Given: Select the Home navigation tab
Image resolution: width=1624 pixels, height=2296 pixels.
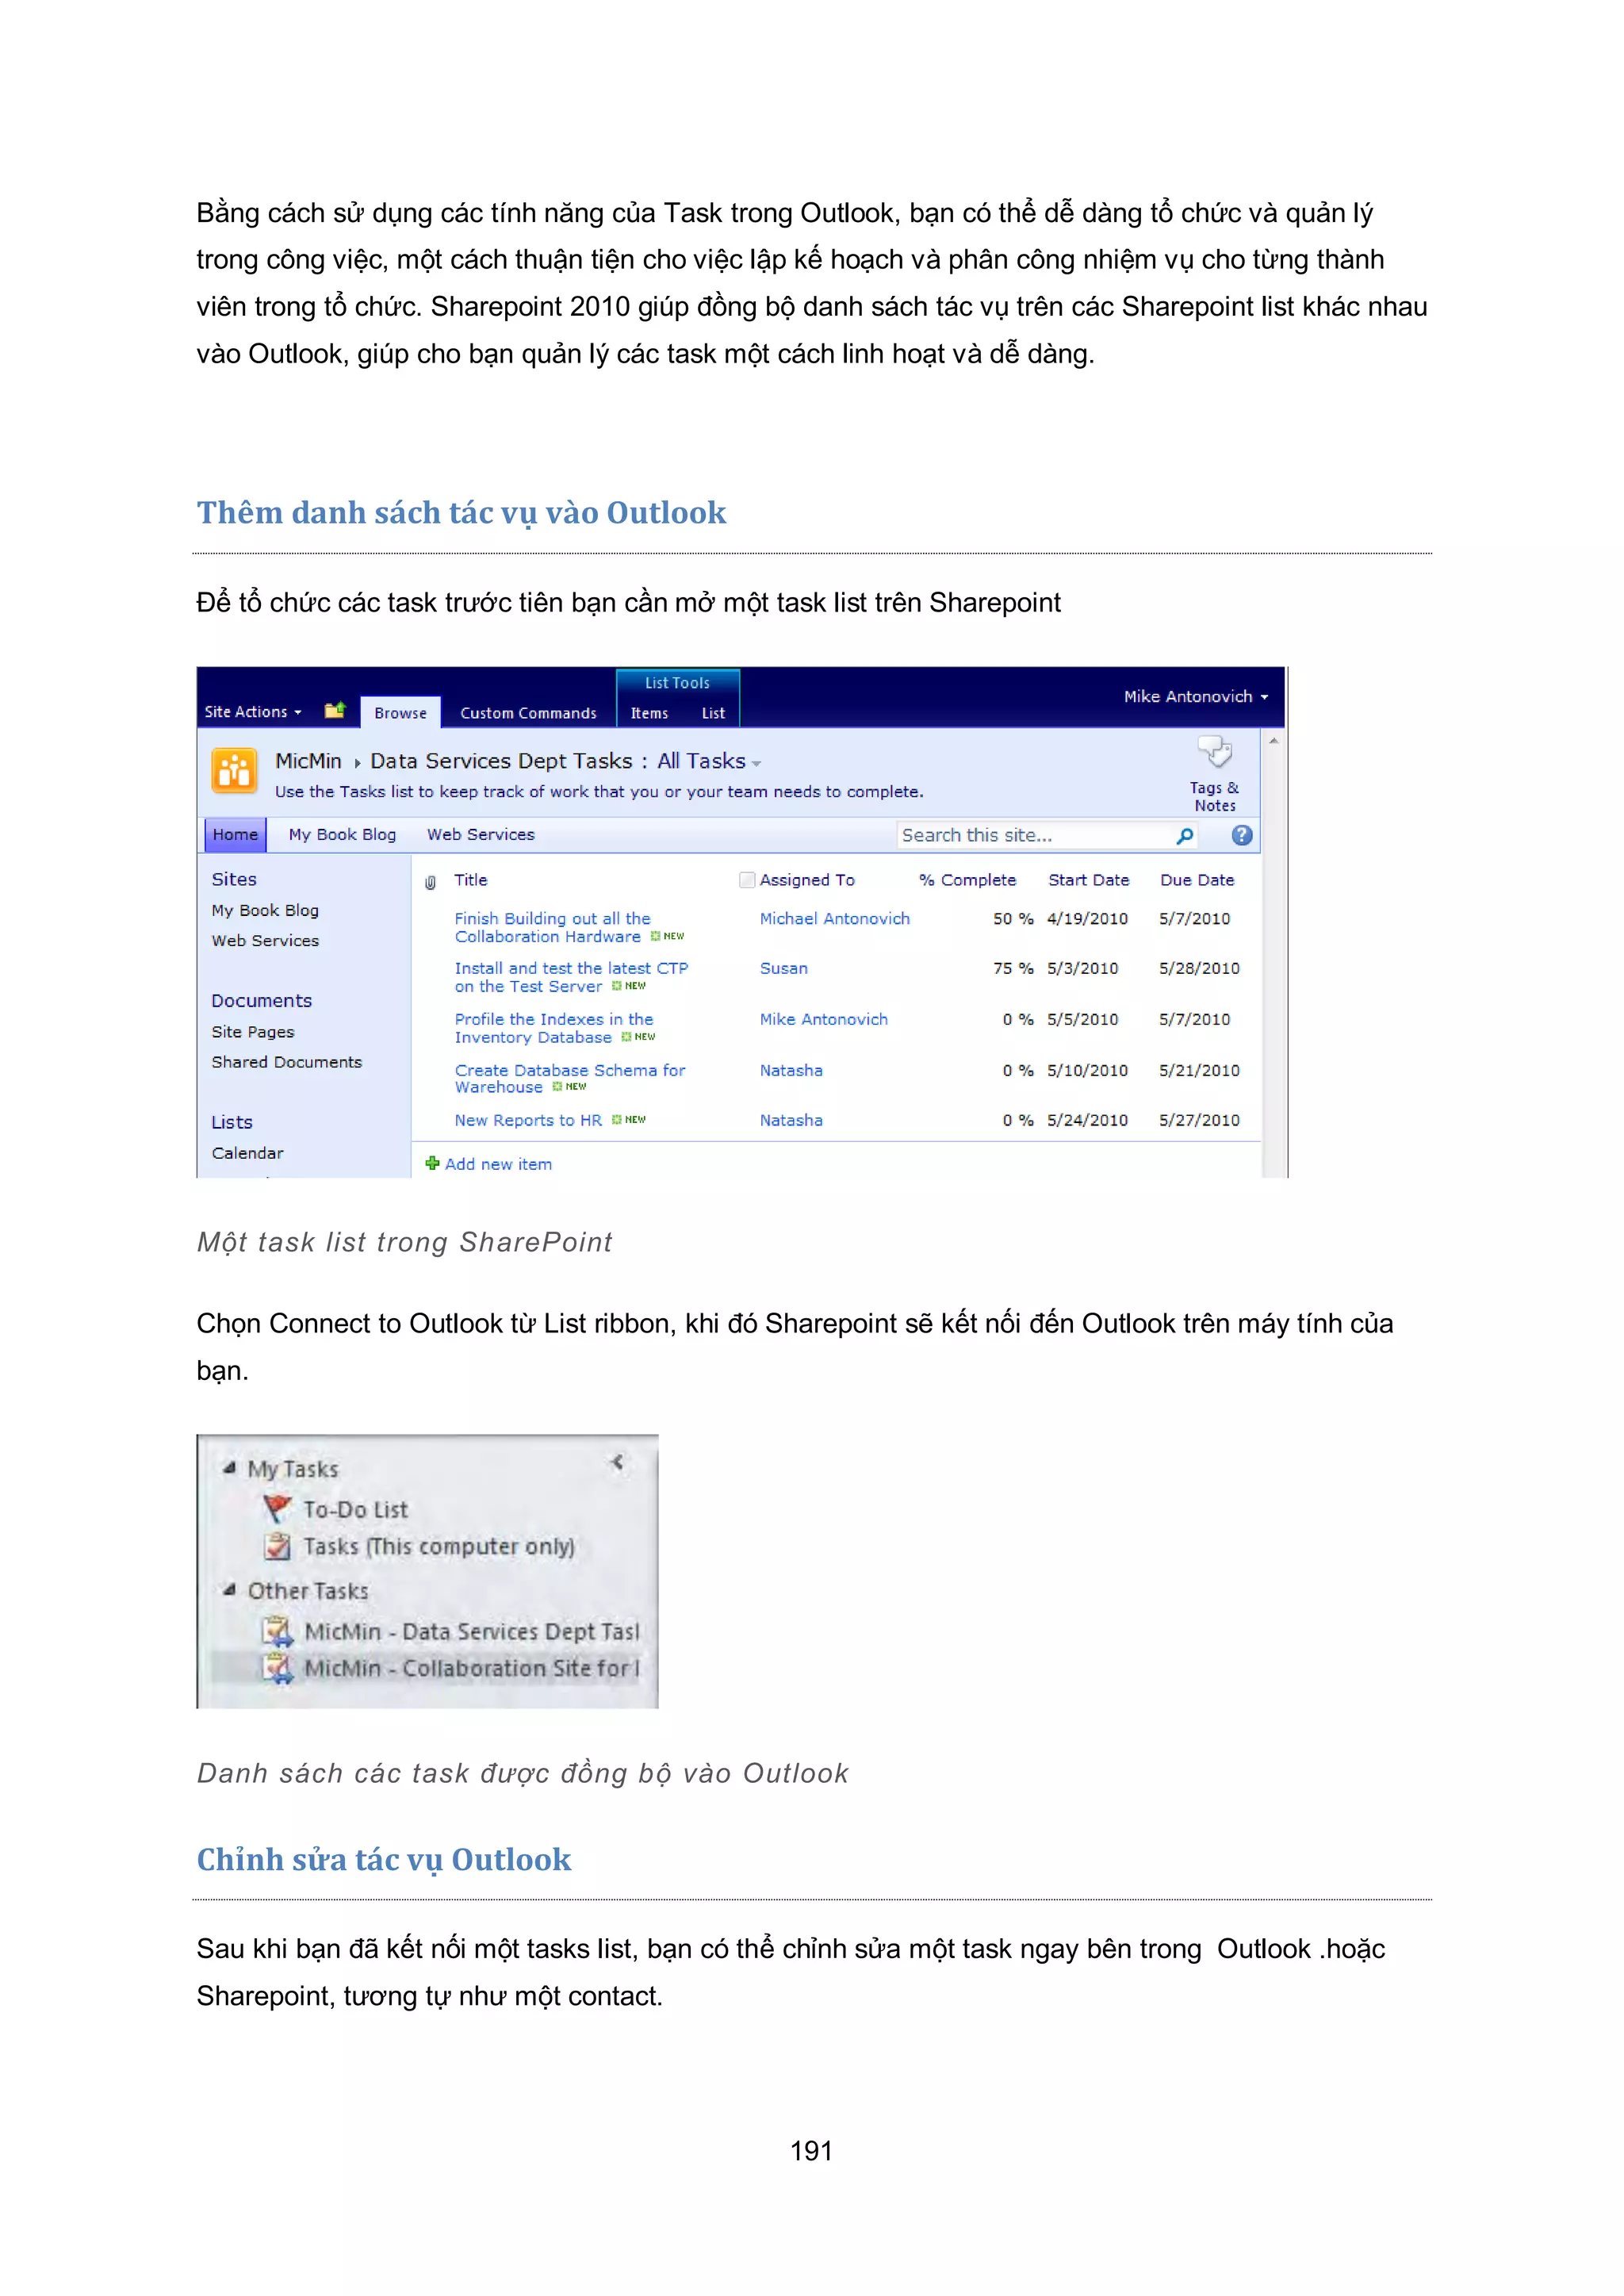Looking at the screenshot, I should click(x=235, y=835).
